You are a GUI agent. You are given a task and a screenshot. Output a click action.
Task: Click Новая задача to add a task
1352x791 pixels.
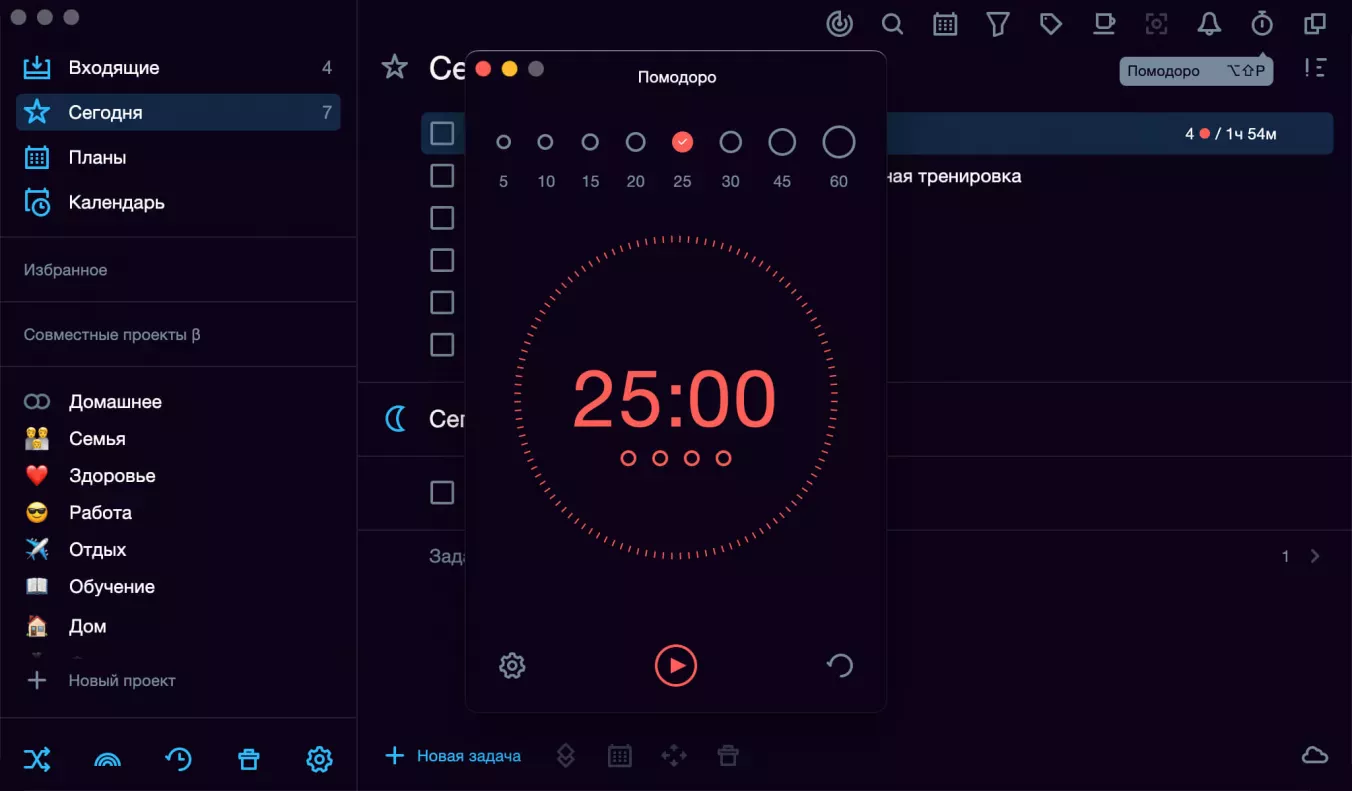(x=453, y=756)
